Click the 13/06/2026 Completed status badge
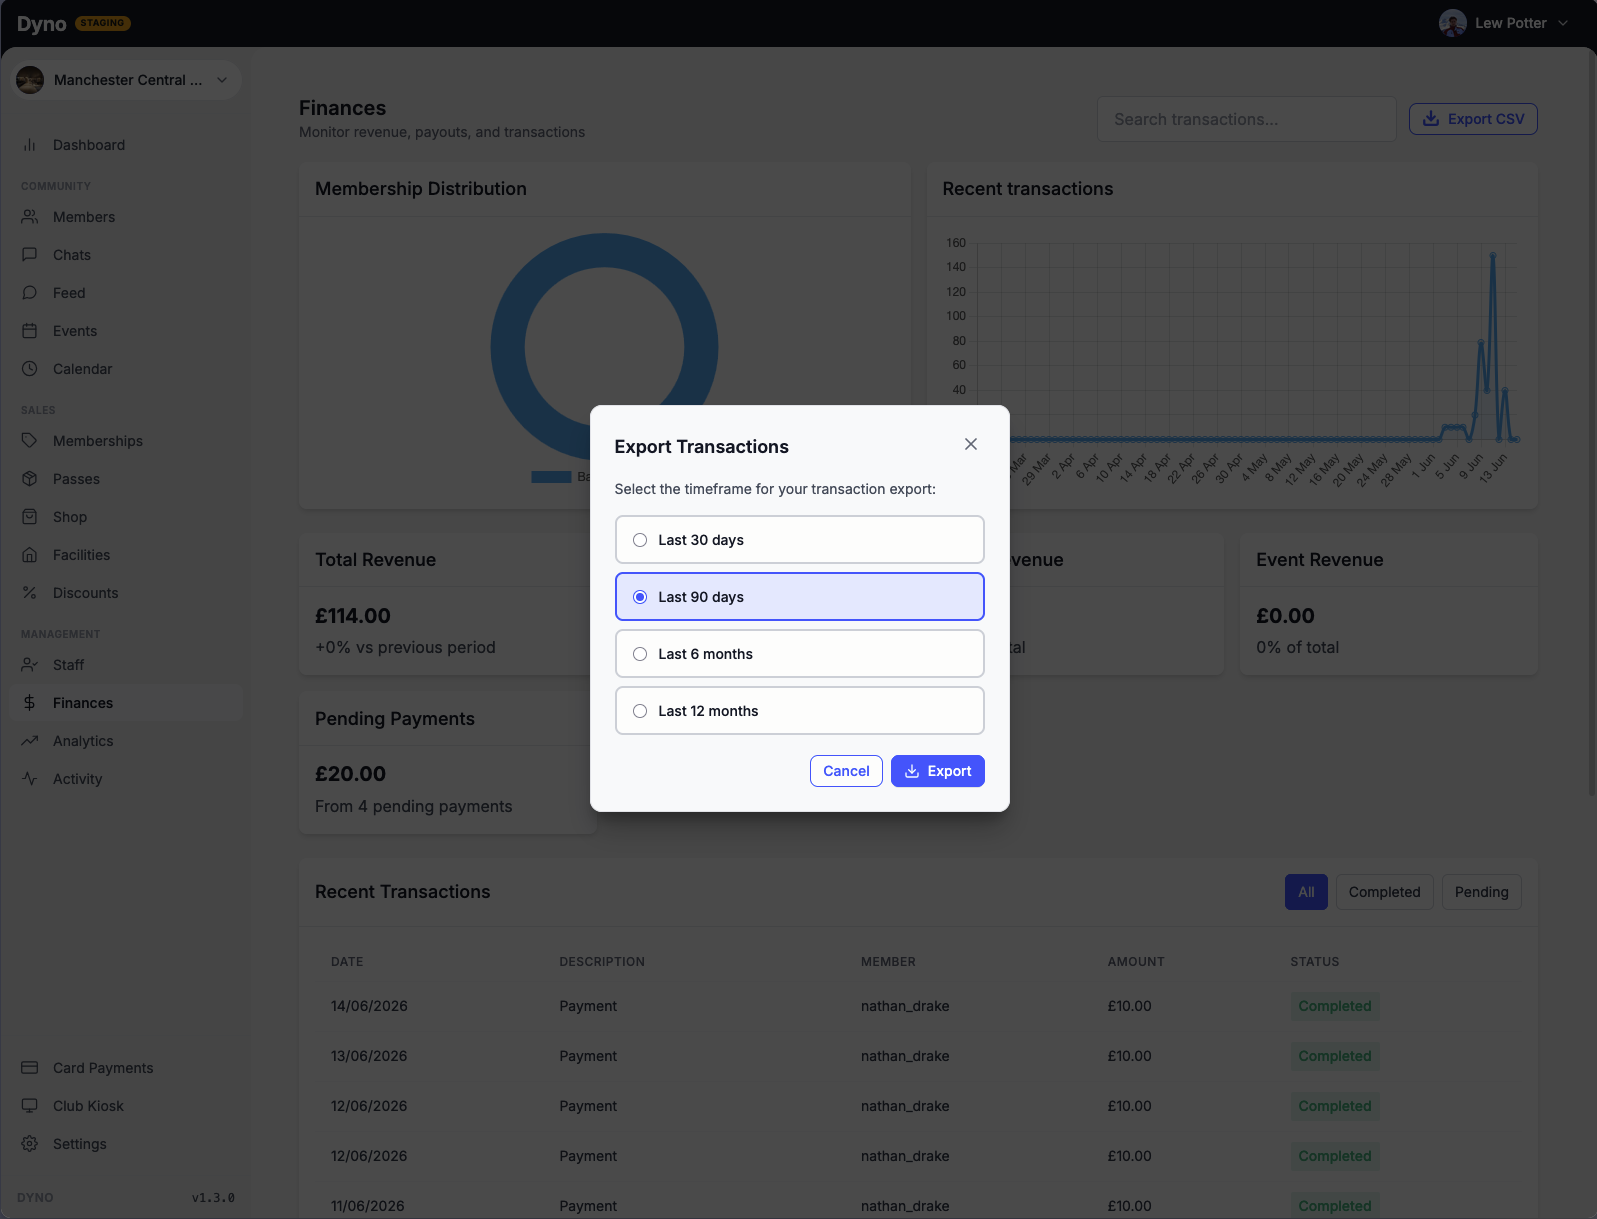The image size is (1597, 1219). click(1334, 1056)
